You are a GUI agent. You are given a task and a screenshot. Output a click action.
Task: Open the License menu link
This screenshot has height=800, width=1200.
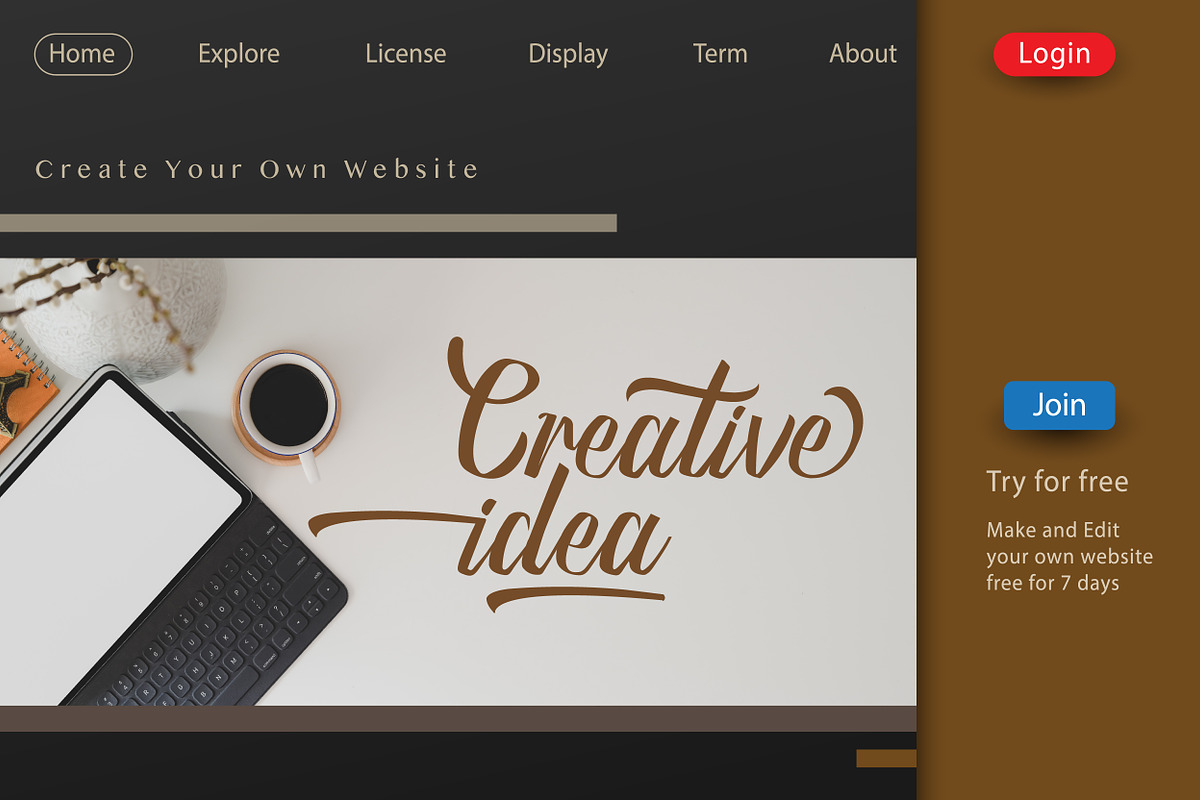coord(406,54)
